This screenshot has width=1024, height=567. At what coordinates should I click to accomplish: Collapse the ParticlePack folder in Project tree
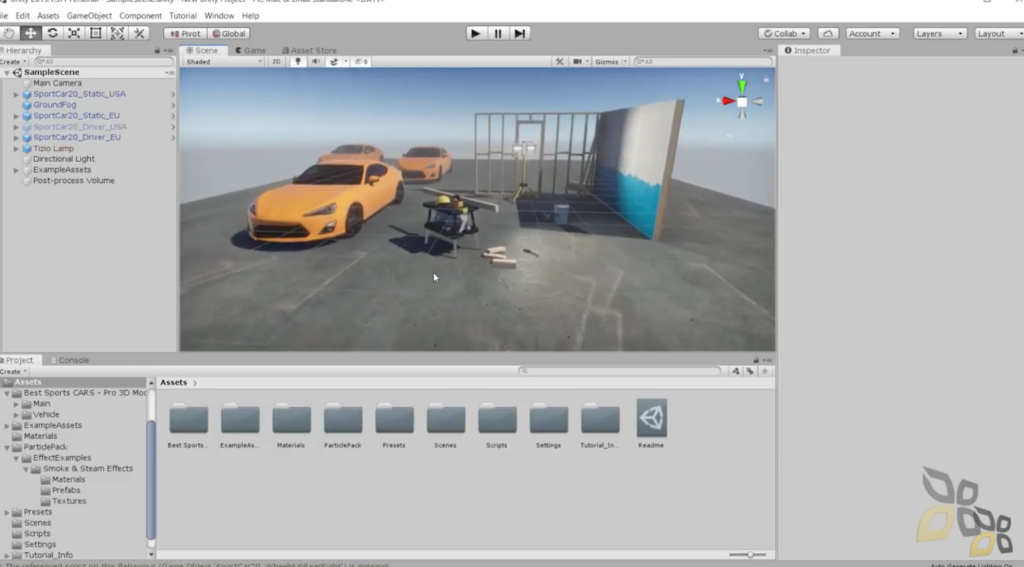[x=7, y=447]
